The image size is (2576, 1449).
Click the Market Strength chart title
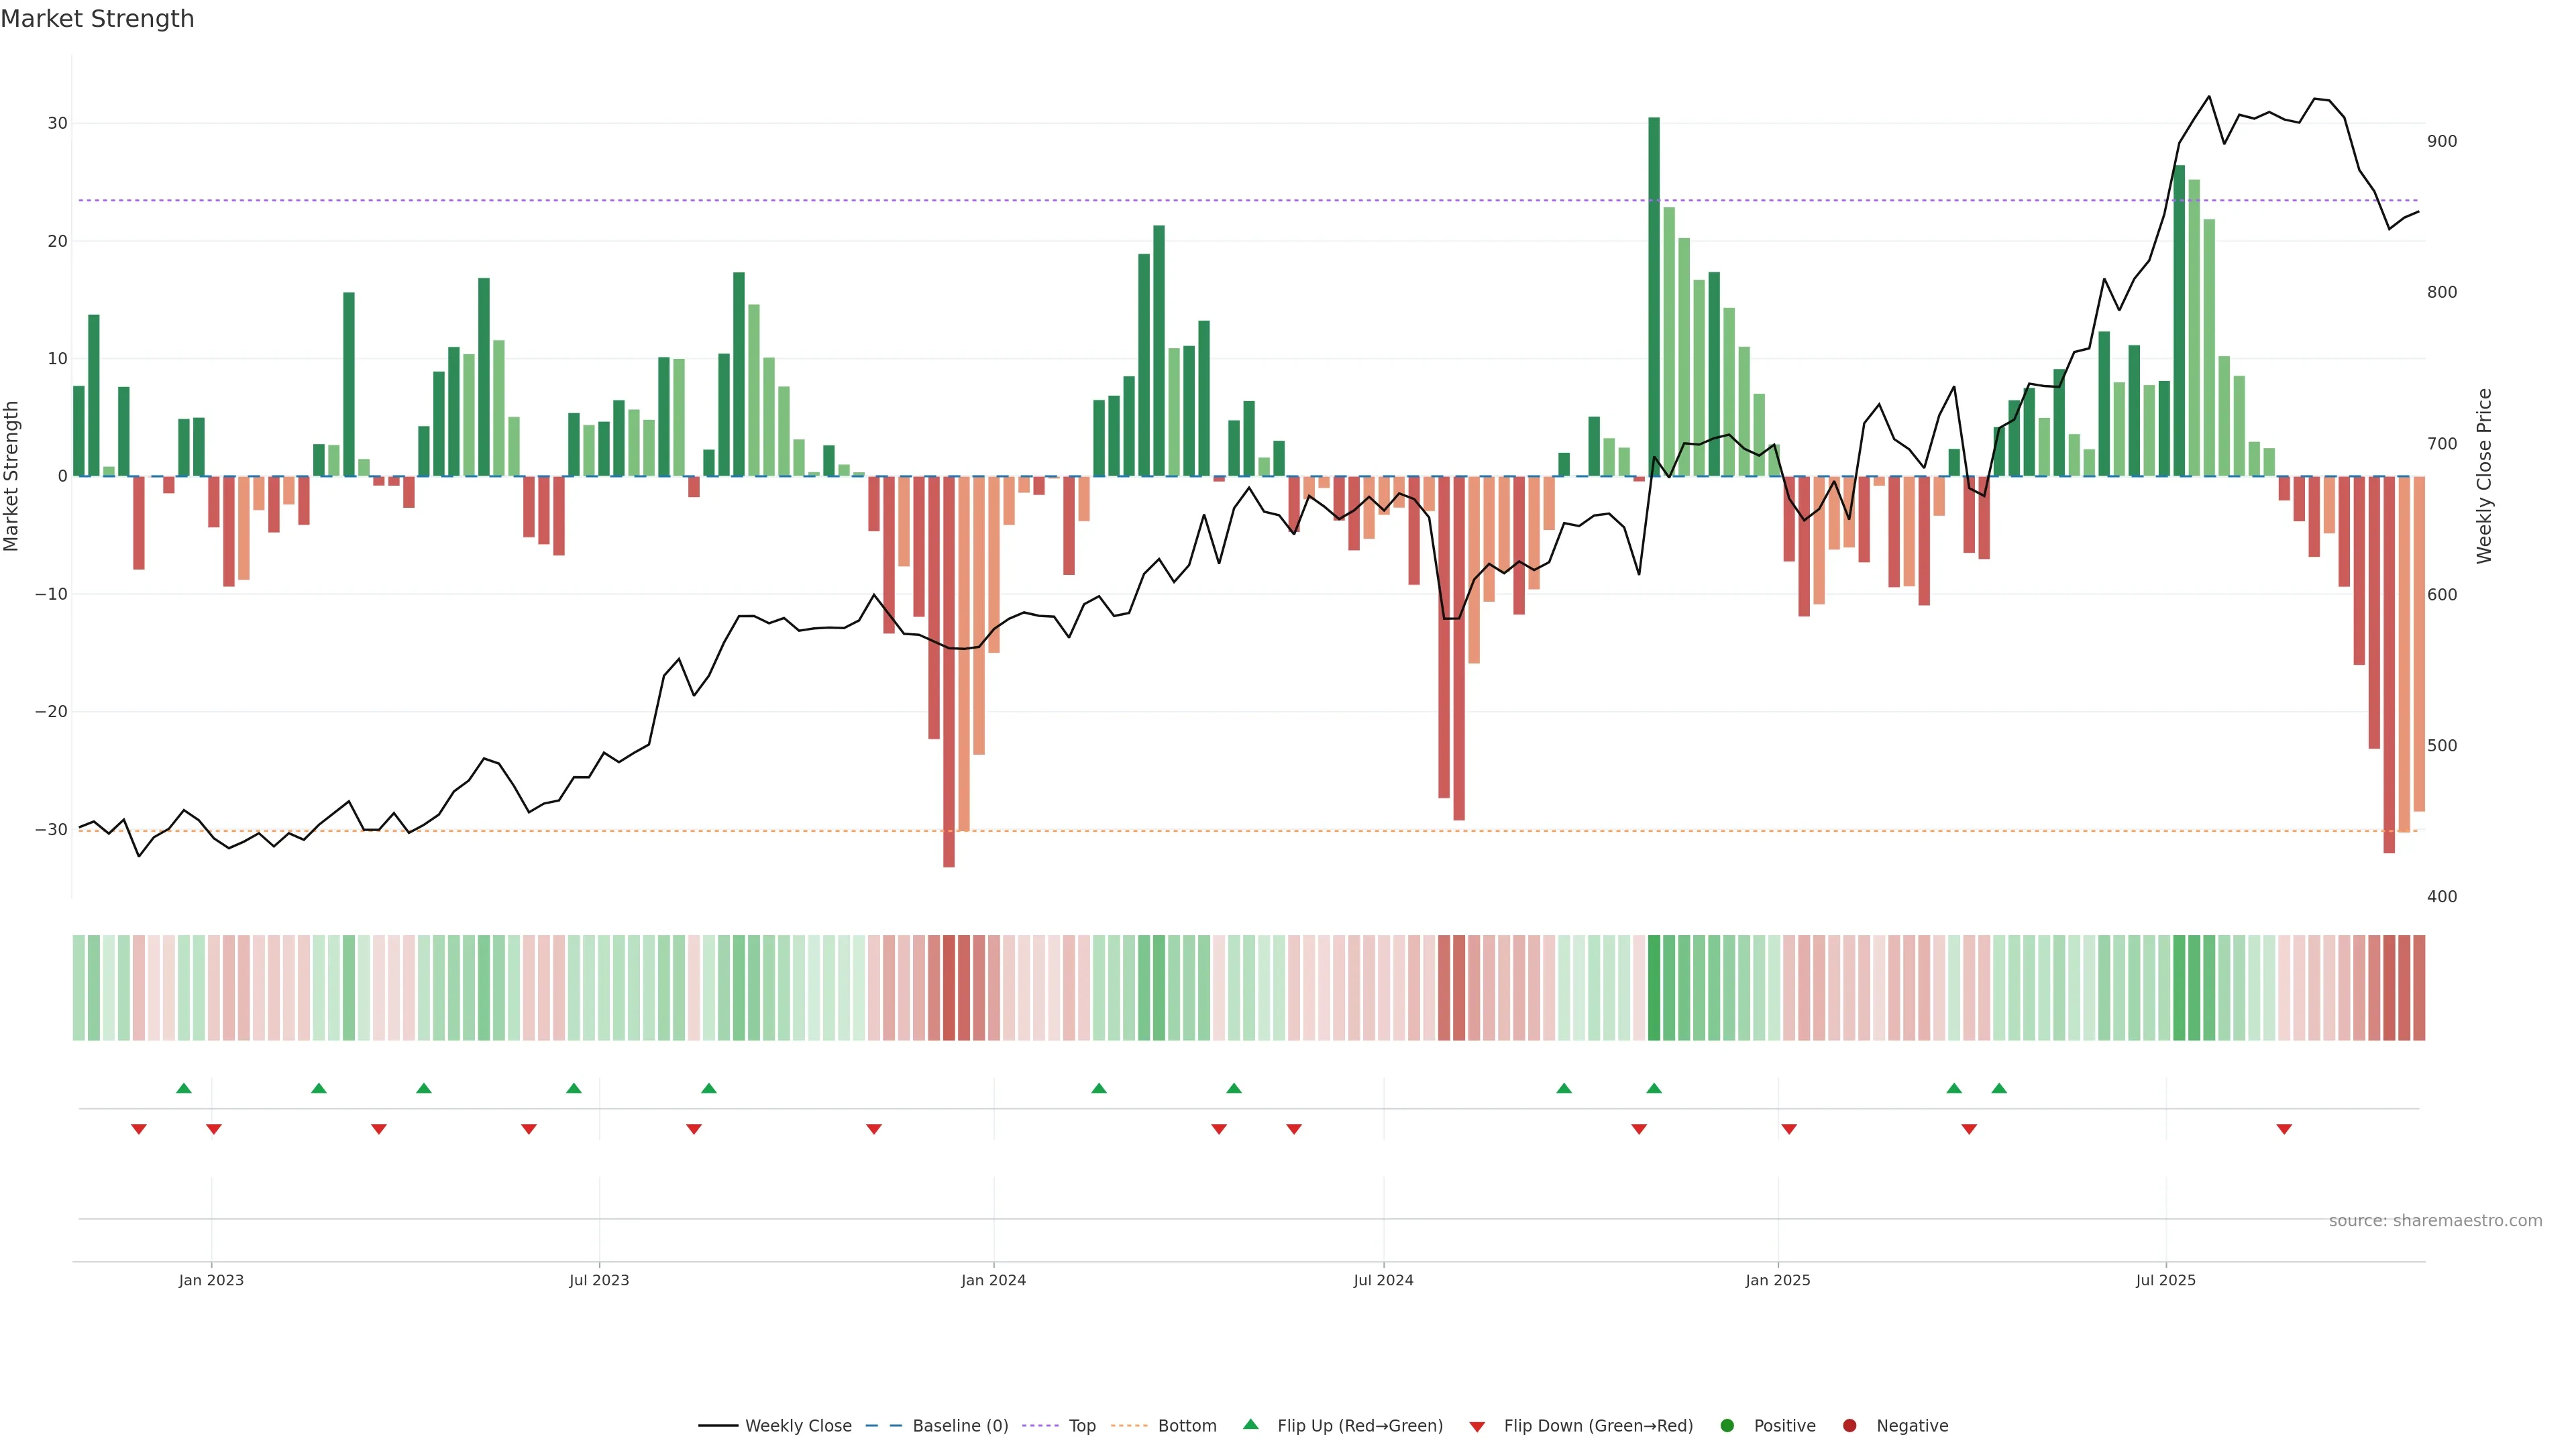(x=97, y=19)
